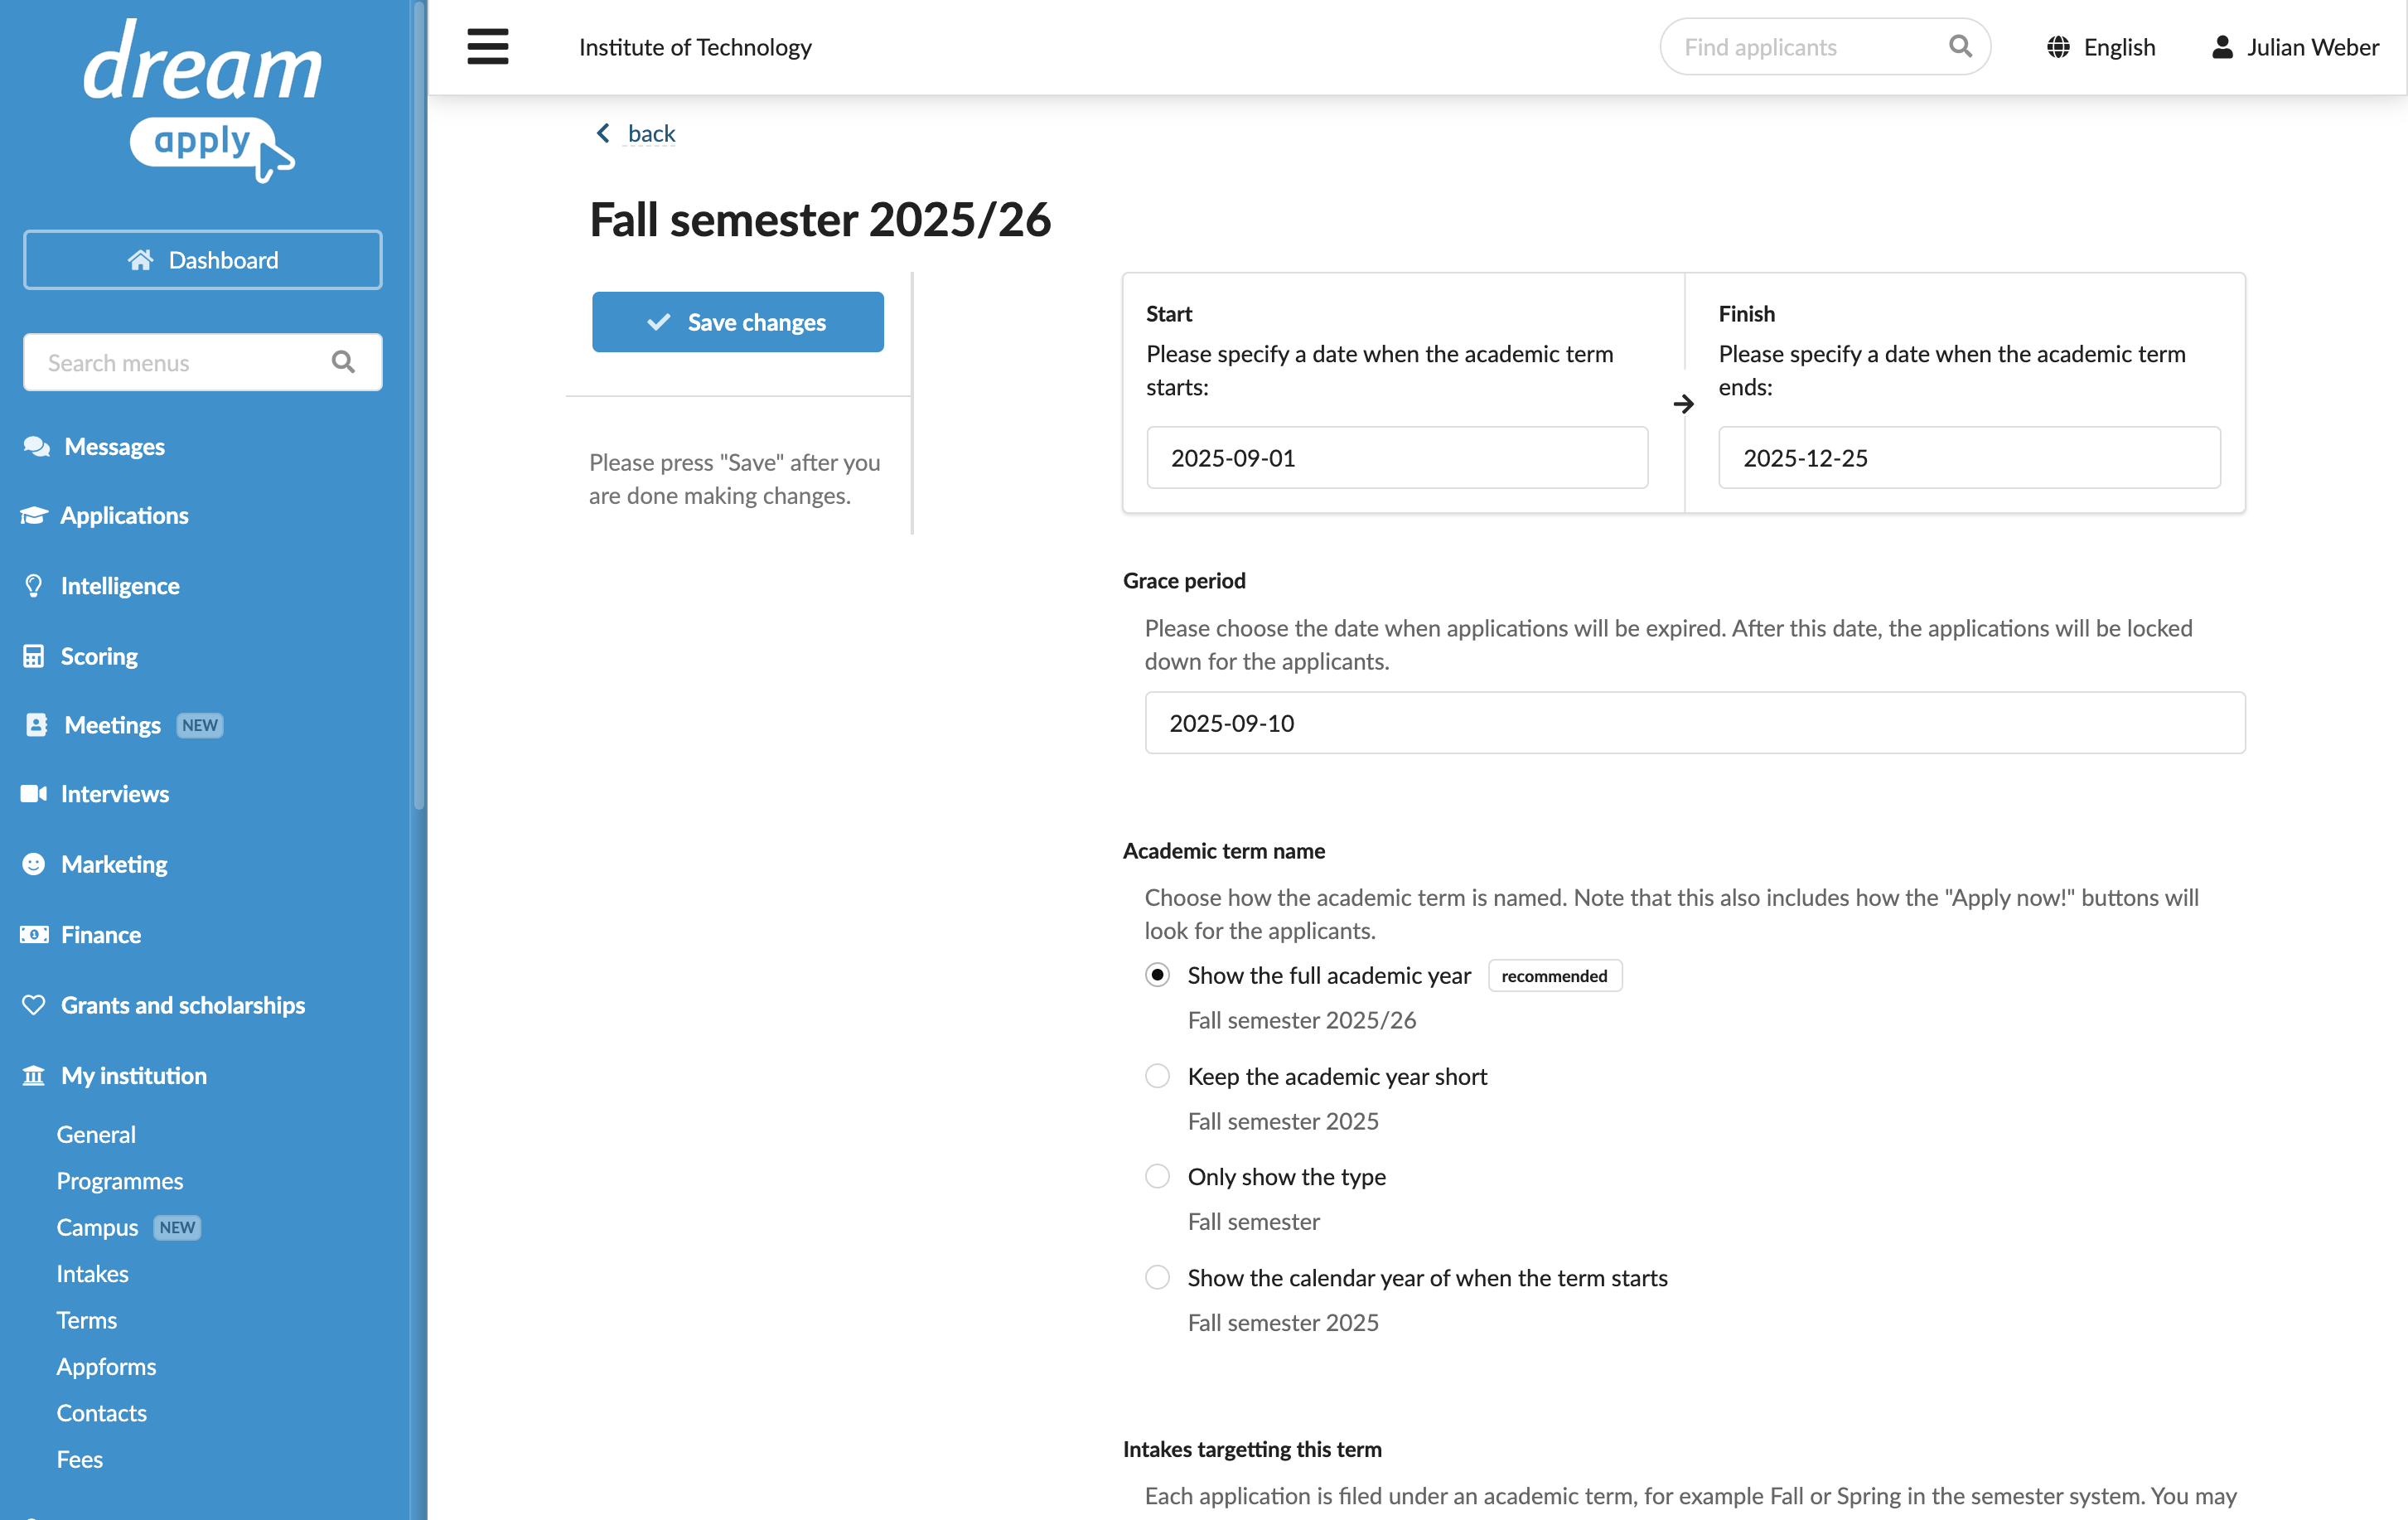Click the Search menus magnifier icon

343,362
